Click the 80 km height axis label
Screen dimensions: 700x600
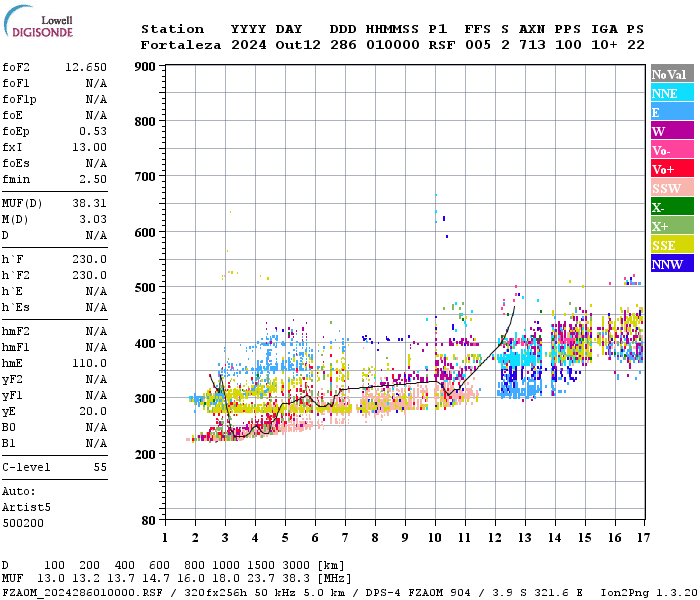click(x=149, y=521)
